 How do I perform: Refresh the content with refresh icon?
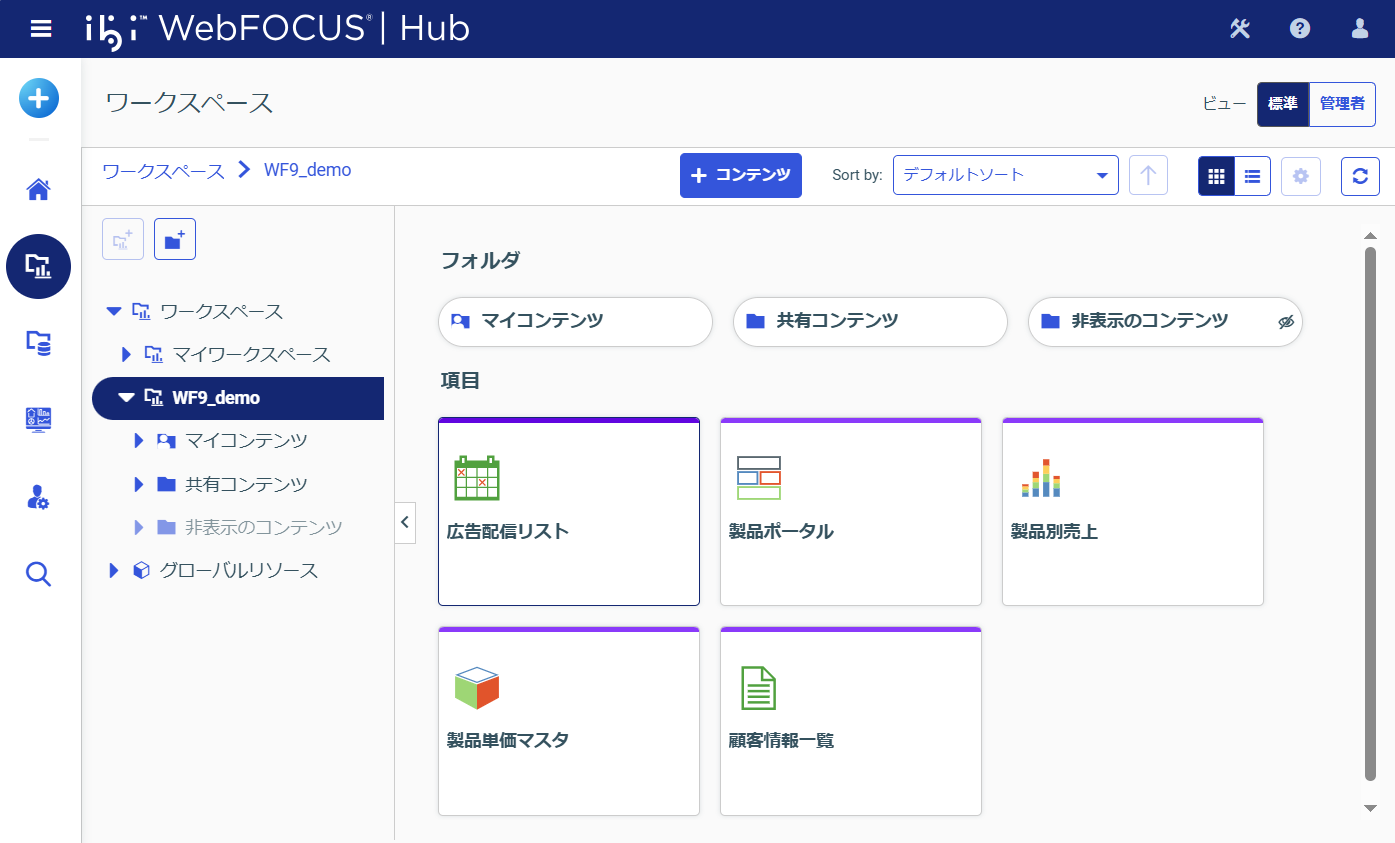1360,176
